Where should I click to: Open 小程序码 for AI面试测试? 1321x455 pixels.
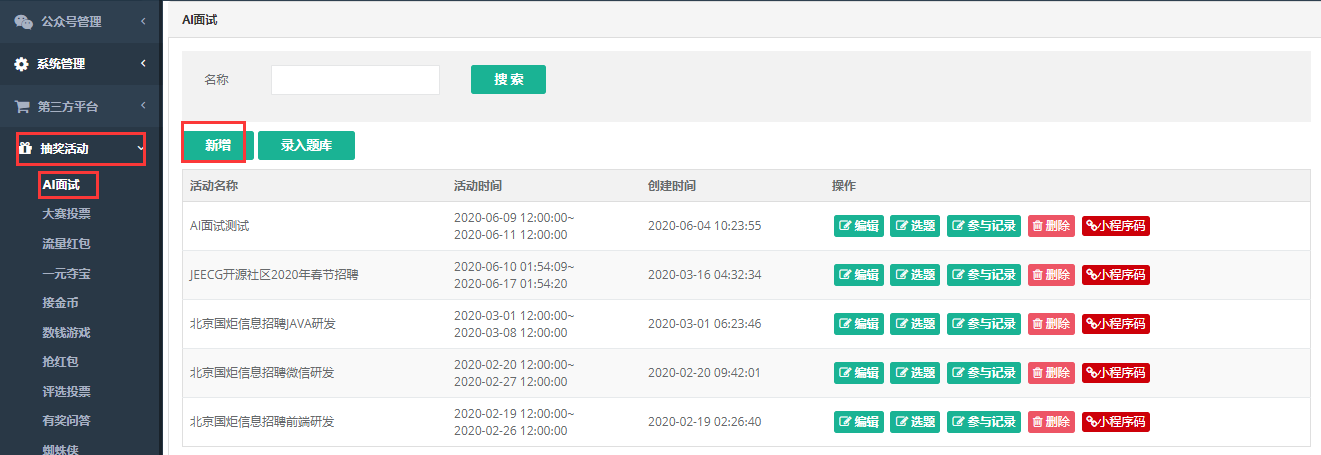pos(1116,226)
